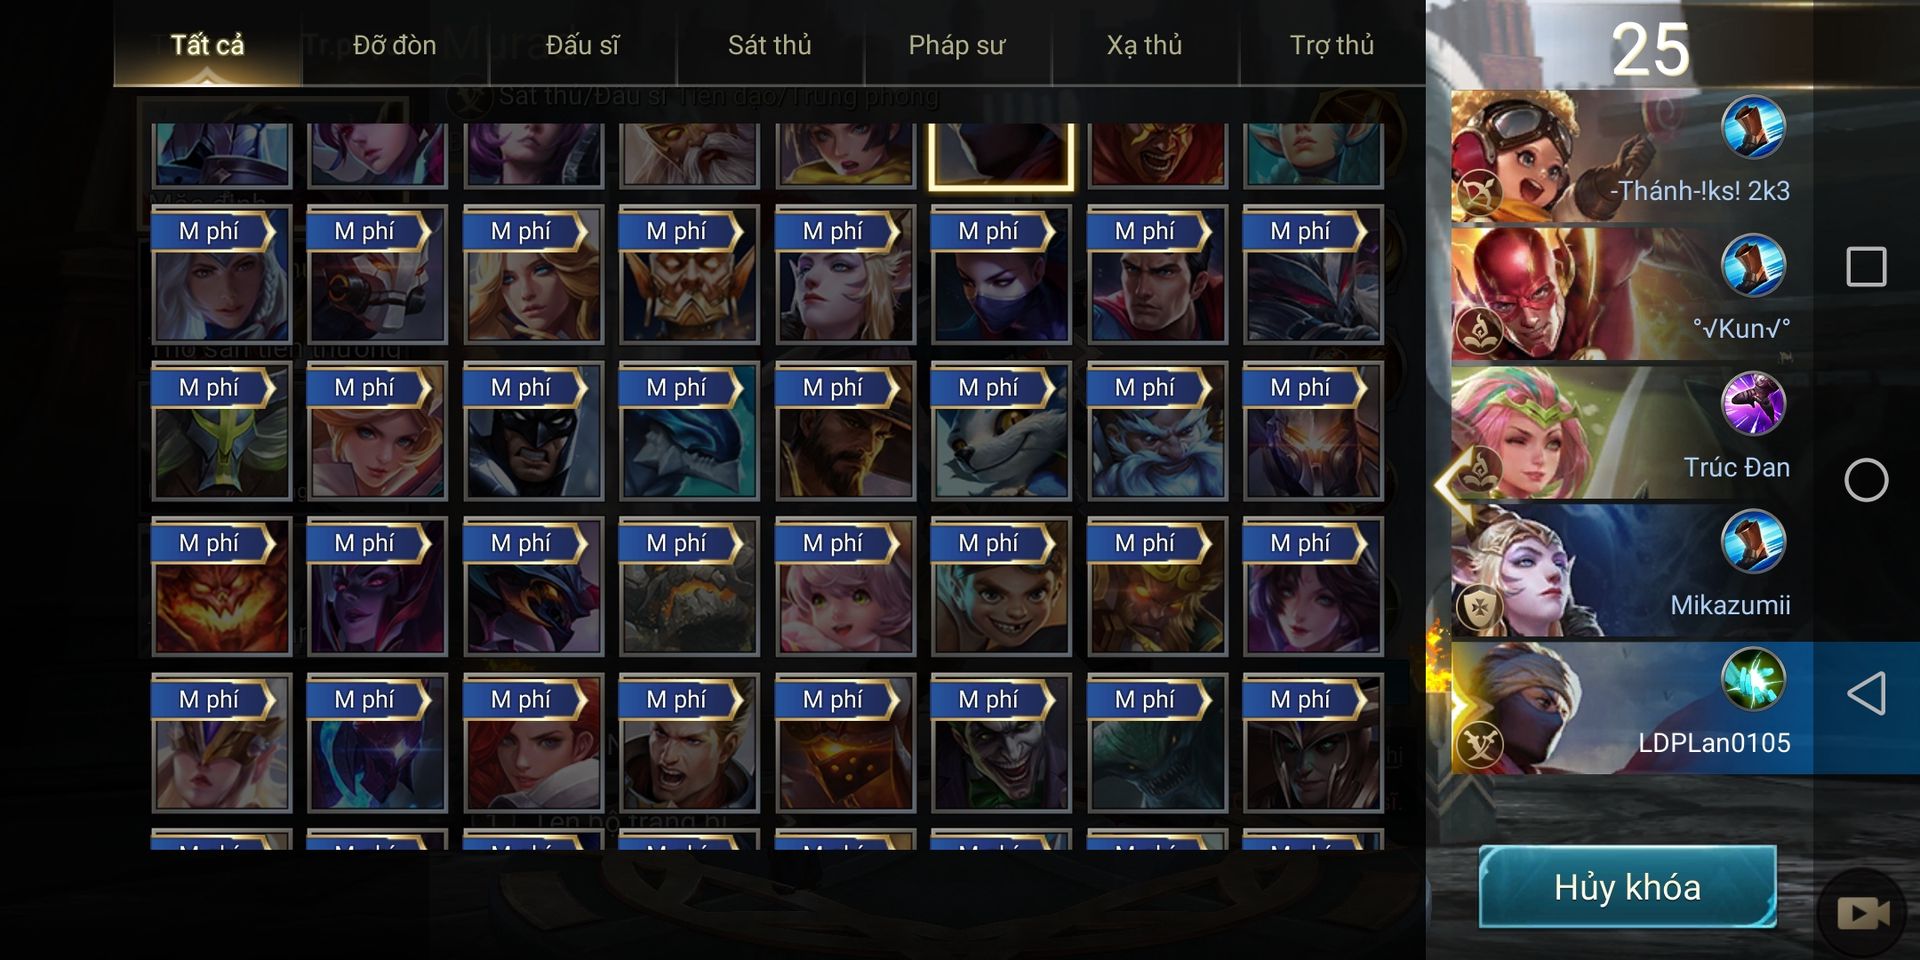Pick the Joker hero portrait
This screenshot has height=960, width=1920.
click(x=1001, y=743)
